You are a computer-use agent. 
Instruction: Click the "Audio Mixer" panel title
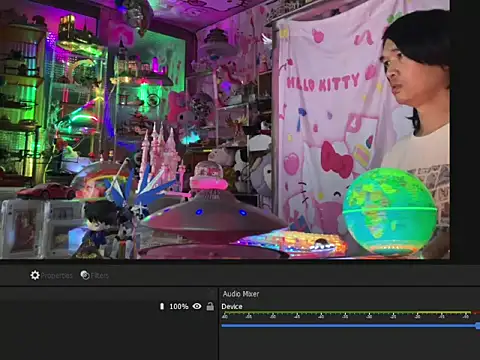point(241,294)
